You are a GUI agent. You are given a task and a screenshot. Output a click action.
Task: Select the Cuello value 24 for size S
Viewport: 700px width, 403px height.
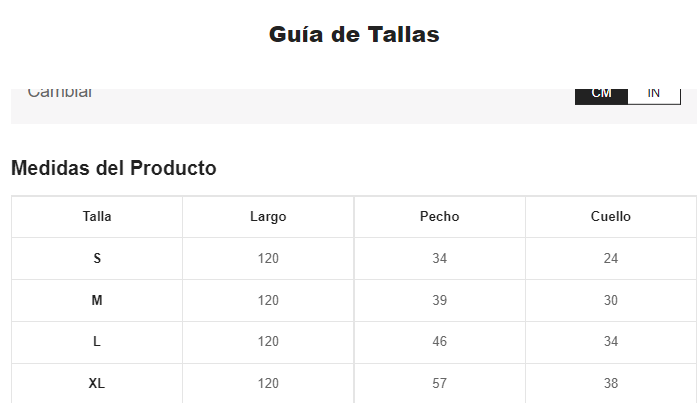pos(611,259)
